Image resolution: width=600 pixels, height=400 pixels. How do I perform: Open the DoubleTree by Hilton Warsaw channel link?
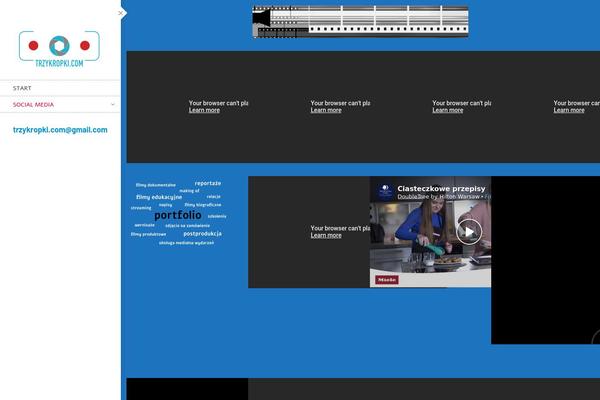point(438,197)
